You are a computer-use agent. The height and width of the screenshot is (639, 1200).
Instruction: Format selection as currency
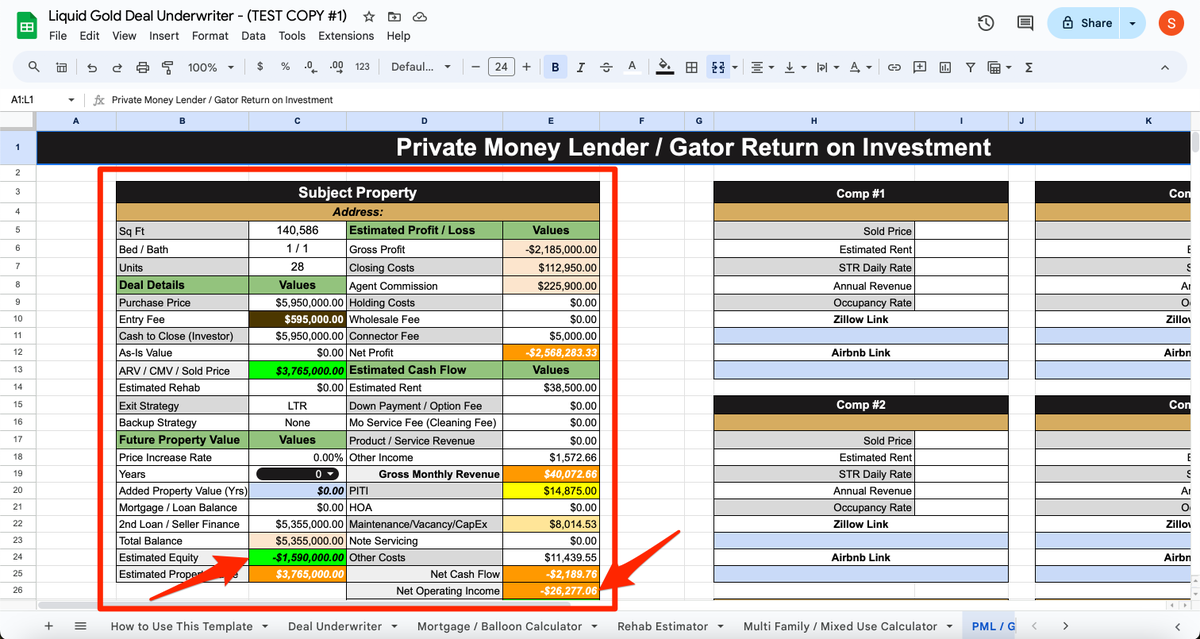pos(260,67)
